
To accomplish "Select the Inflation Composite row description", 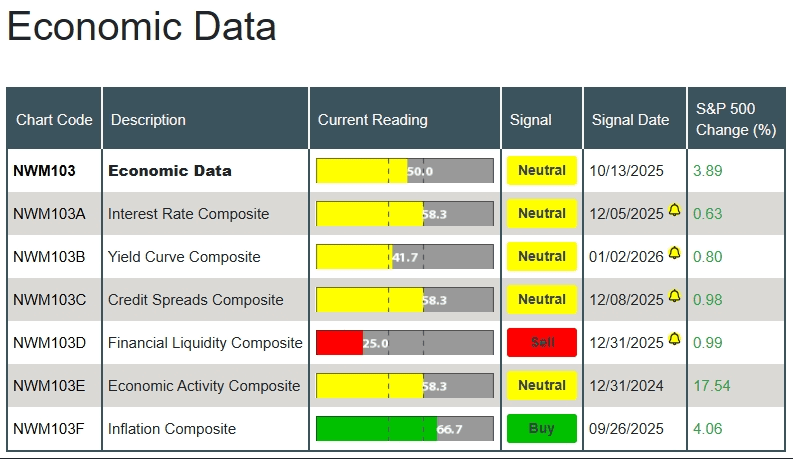I will pos(172,429).
